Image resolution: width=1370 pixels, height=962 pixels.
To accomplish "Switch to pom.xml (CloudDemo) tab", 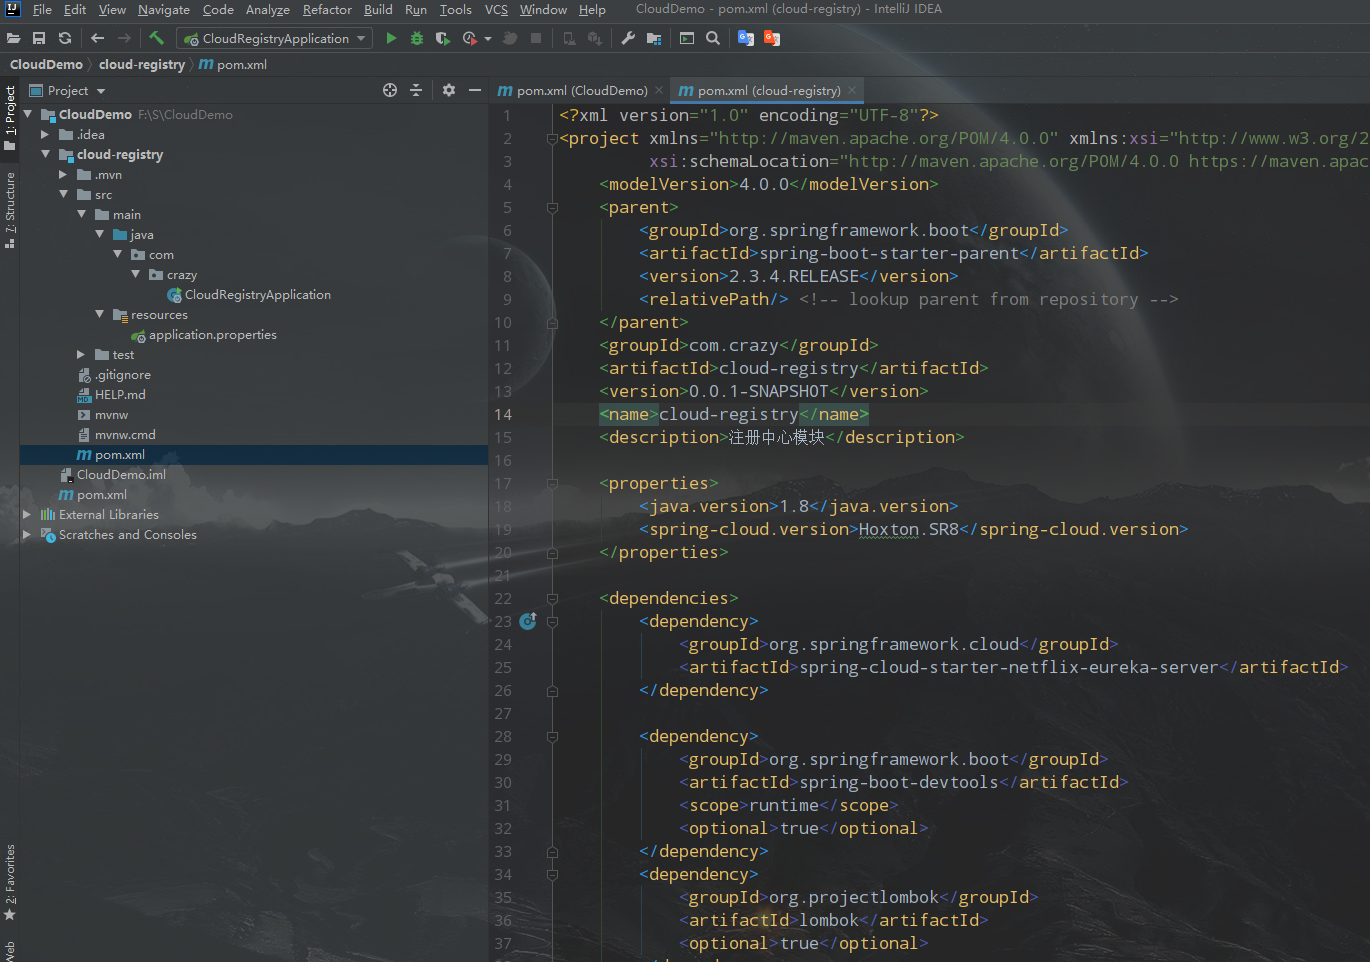I will click(573, 90).
